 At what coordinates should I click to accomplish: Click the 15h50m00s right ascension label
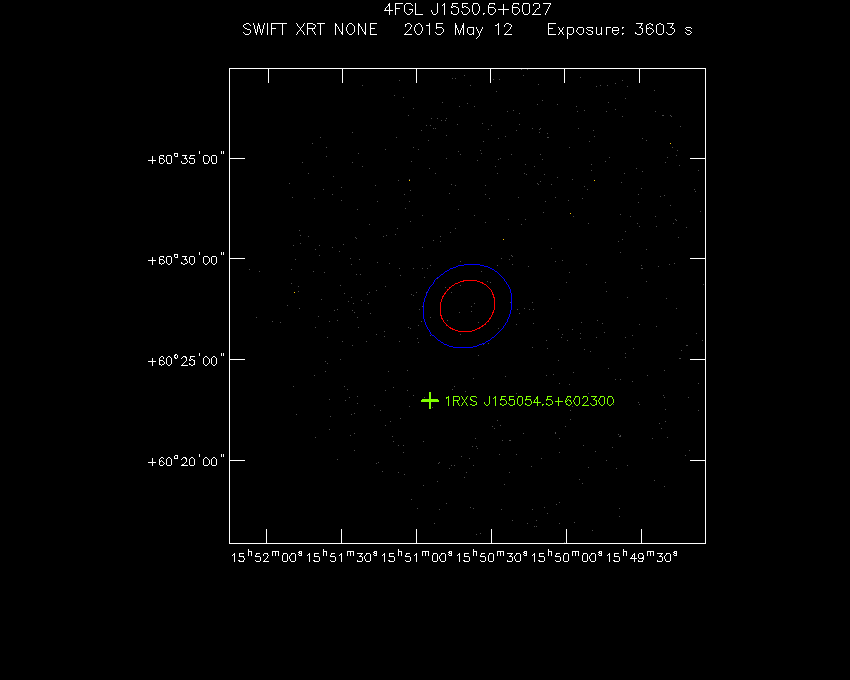pos(566,557)
